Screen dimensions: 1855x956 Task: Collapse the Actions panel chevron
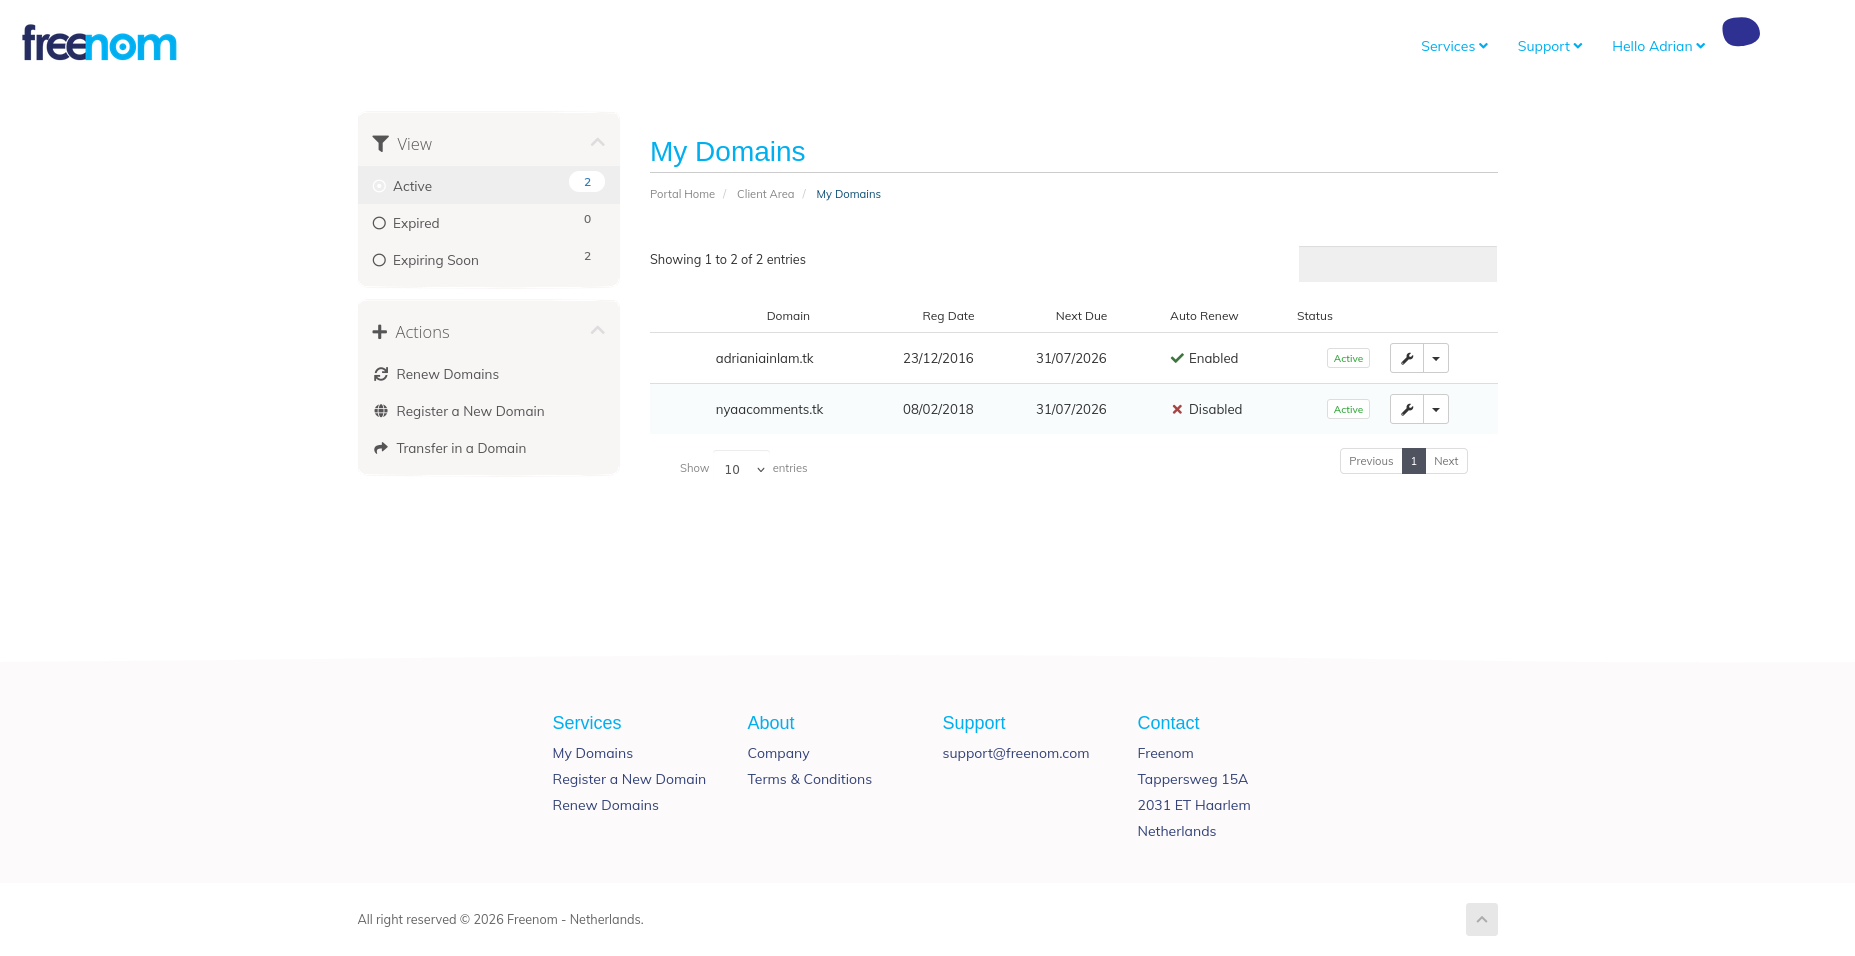pos(598,330)
